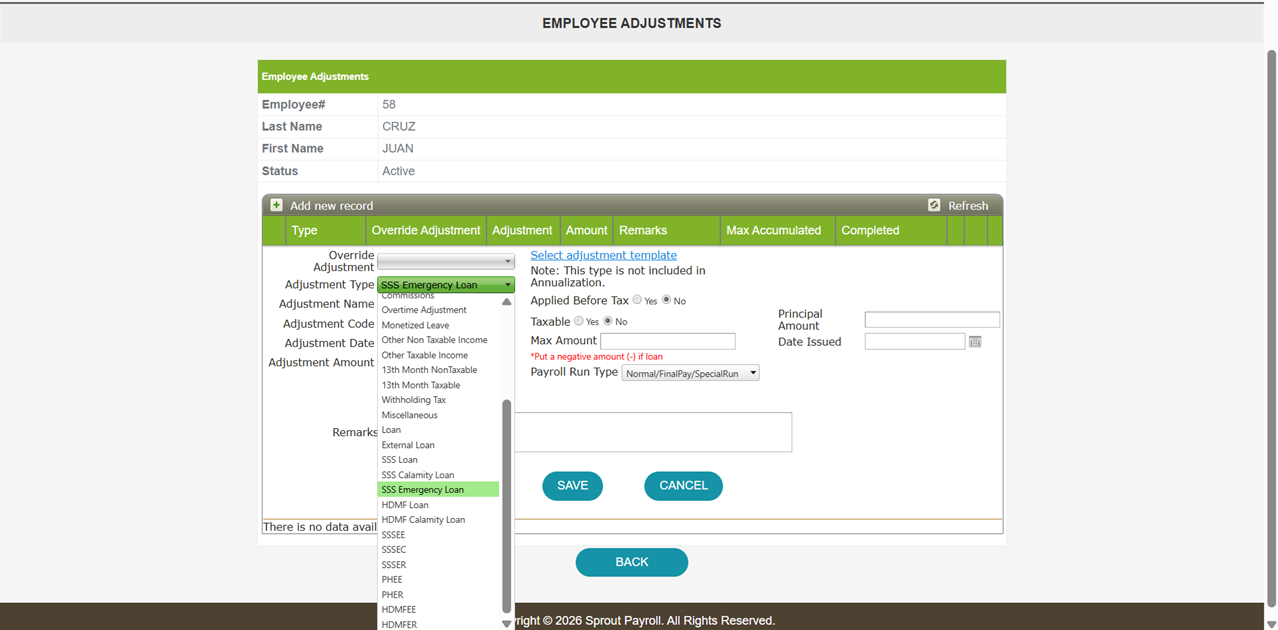Click the BACK button
Viewport: 1278px width, 630px height.
tap(632, 562)
